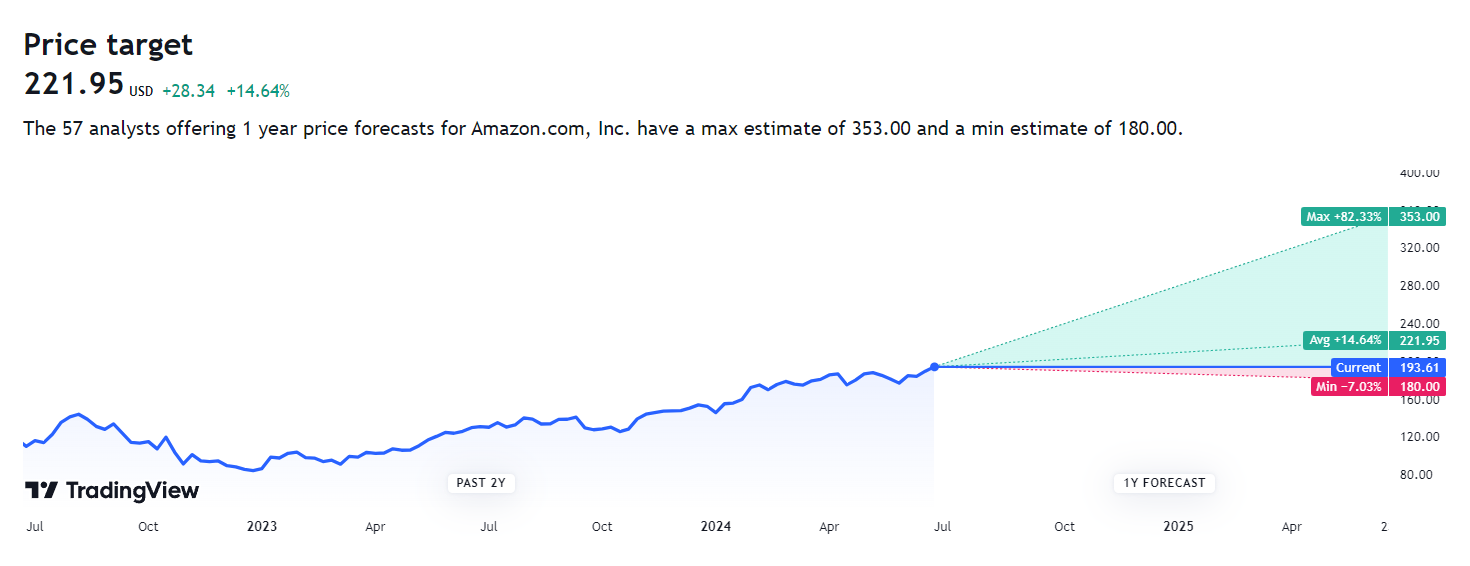Select the PAST 2Y chart label

tap(480, 483)
